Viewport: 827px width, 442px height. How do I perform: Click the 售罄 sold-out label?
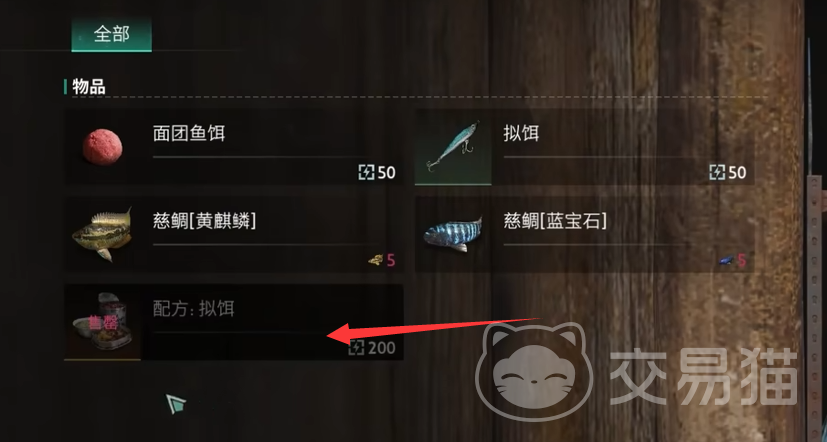pos(102,323)
